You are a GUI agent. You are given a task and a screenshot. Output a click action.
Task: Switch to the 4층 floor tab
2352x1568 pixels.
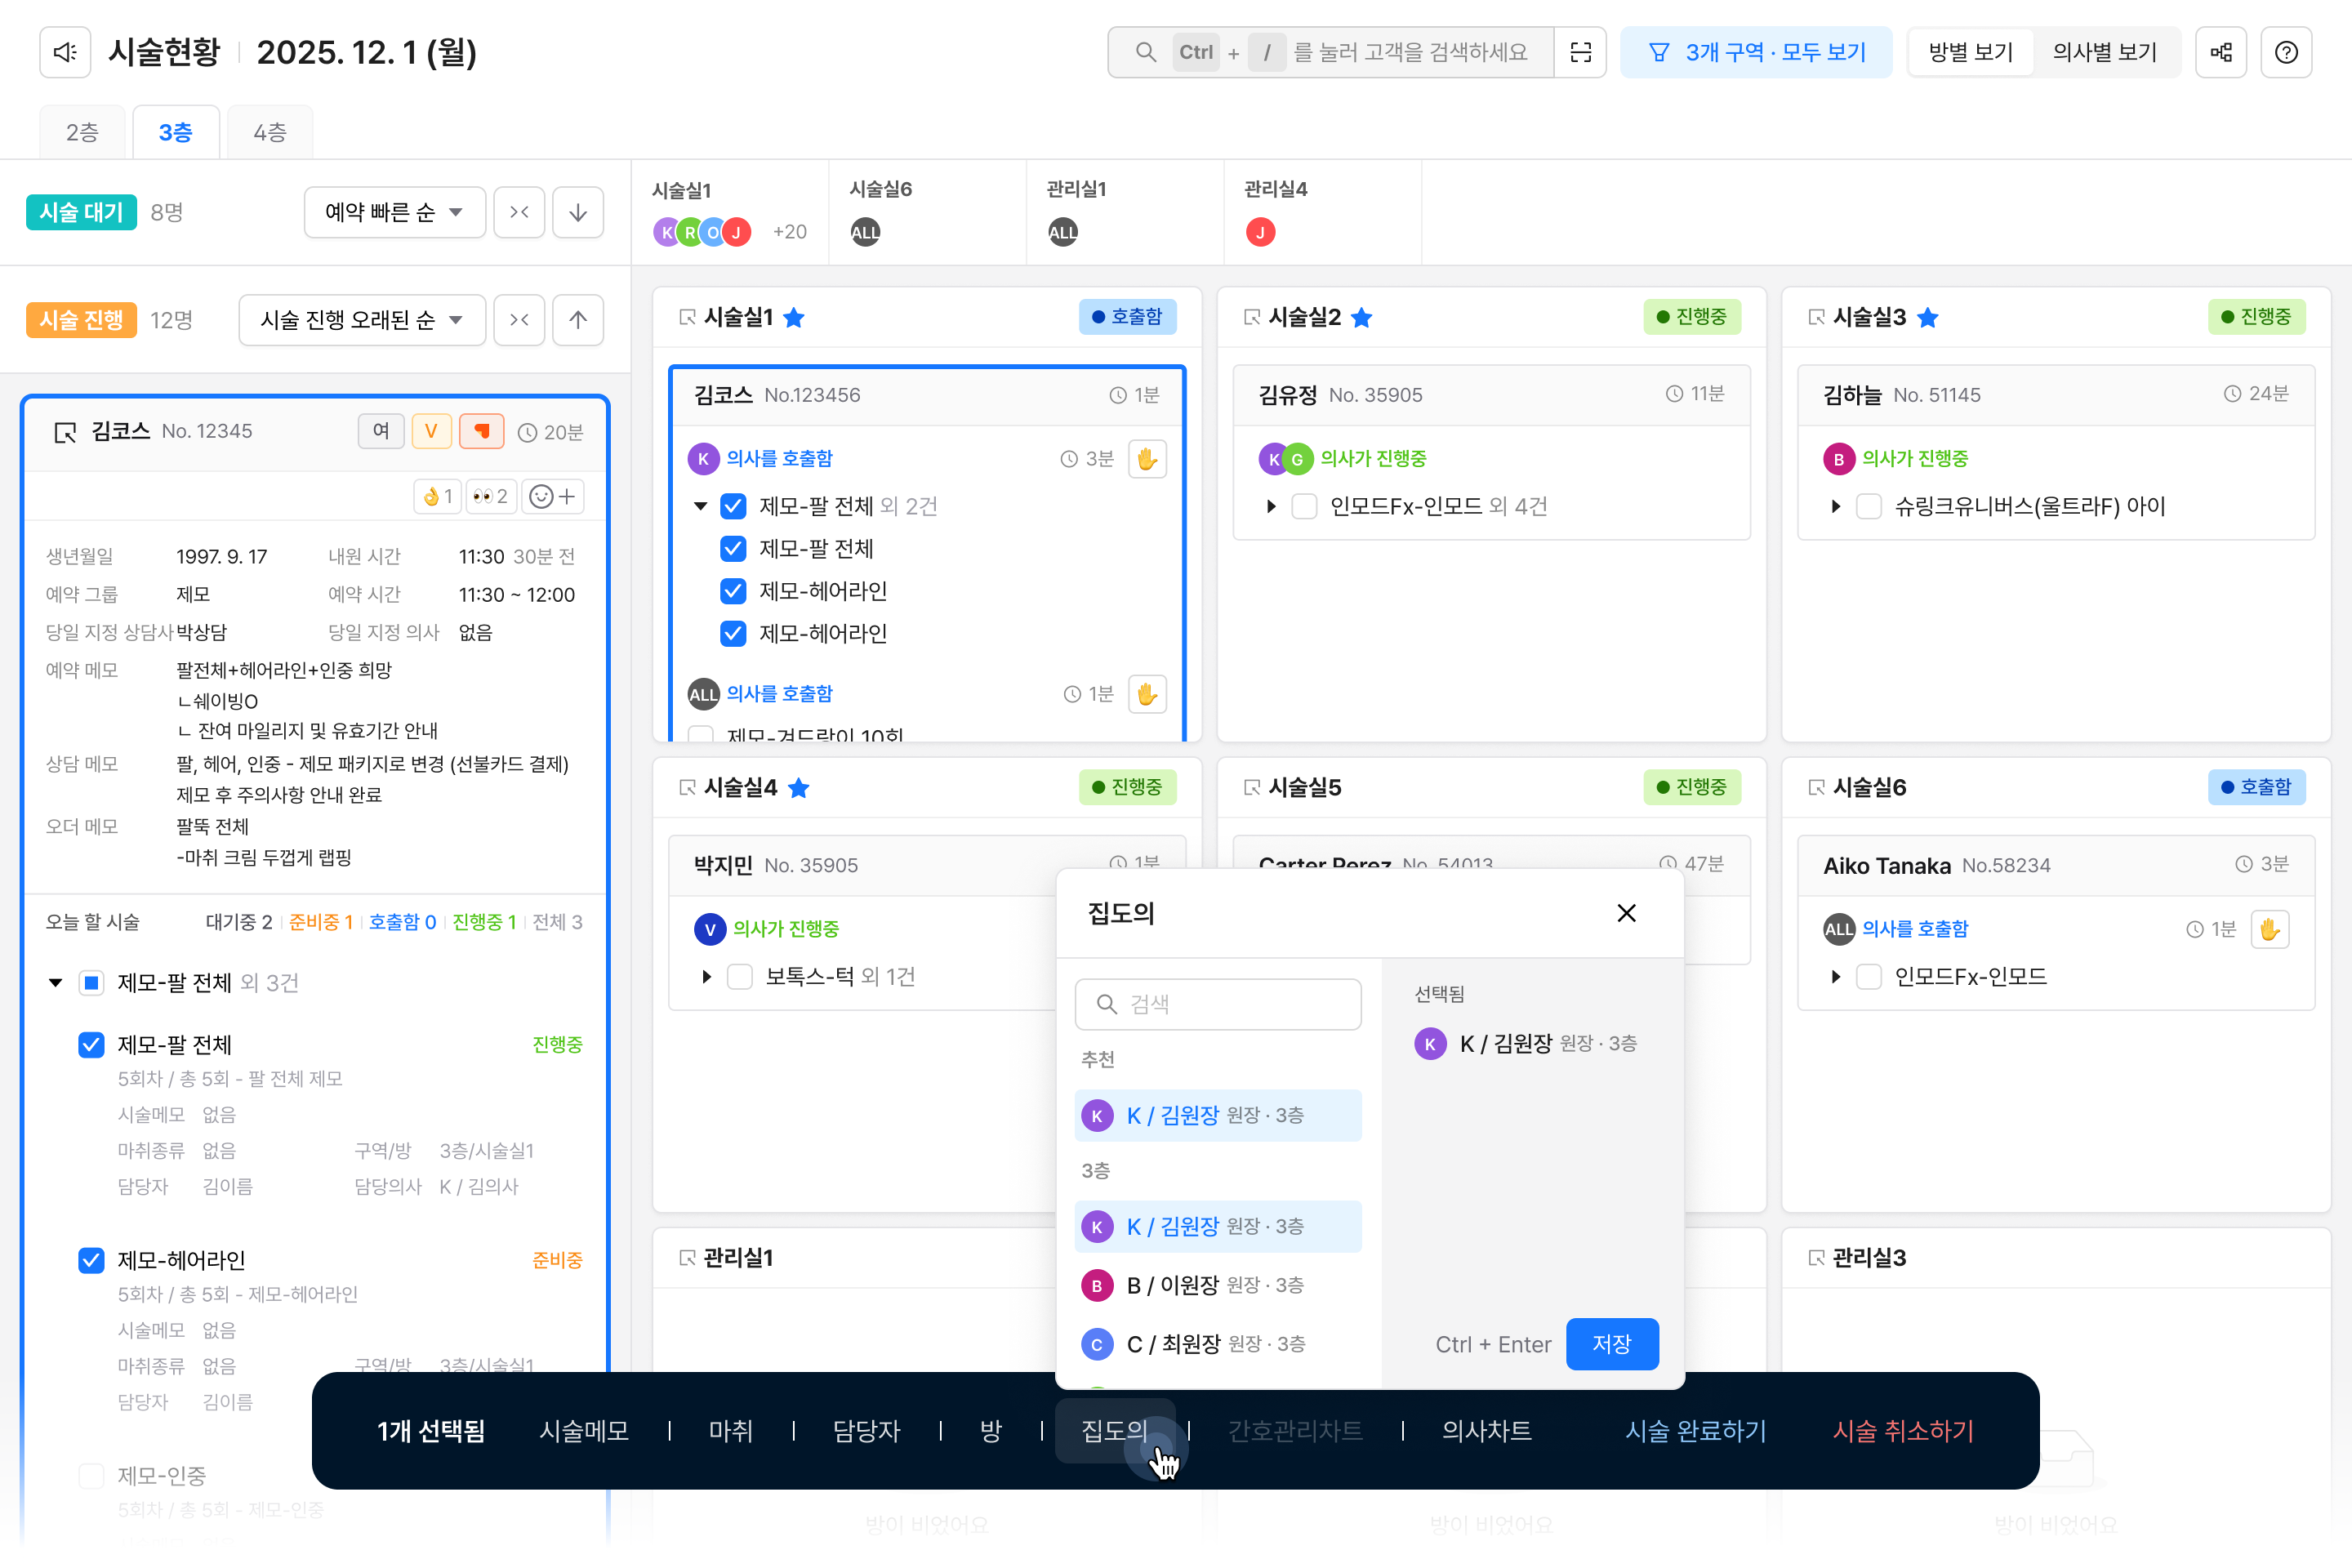pos(269,132)
